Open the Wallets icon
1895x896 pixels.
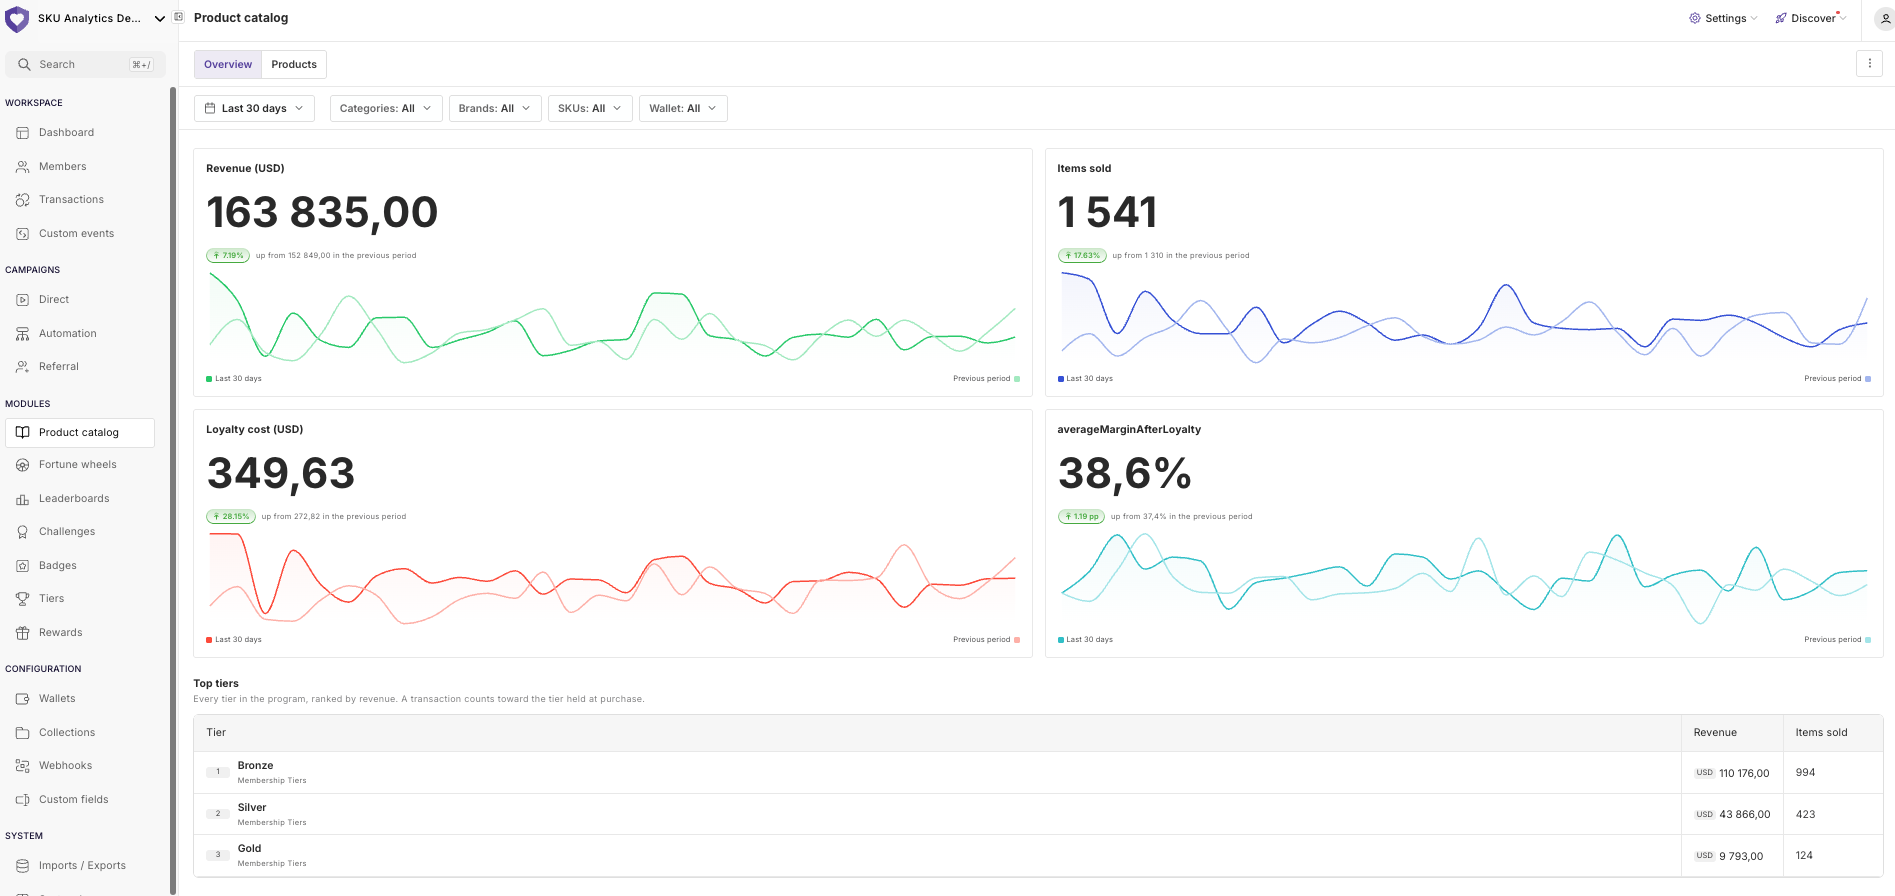pyautogui.click(x=22, y=699)
